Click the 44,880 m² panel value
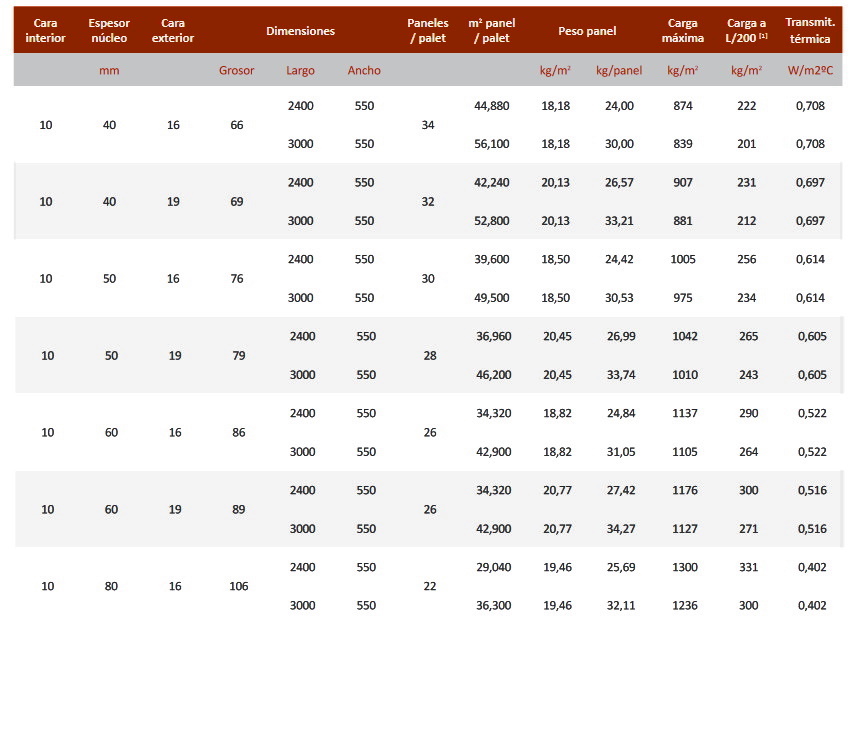Viewport: 859px width, 735px height. pyautogui.click(x=493, y=105)
